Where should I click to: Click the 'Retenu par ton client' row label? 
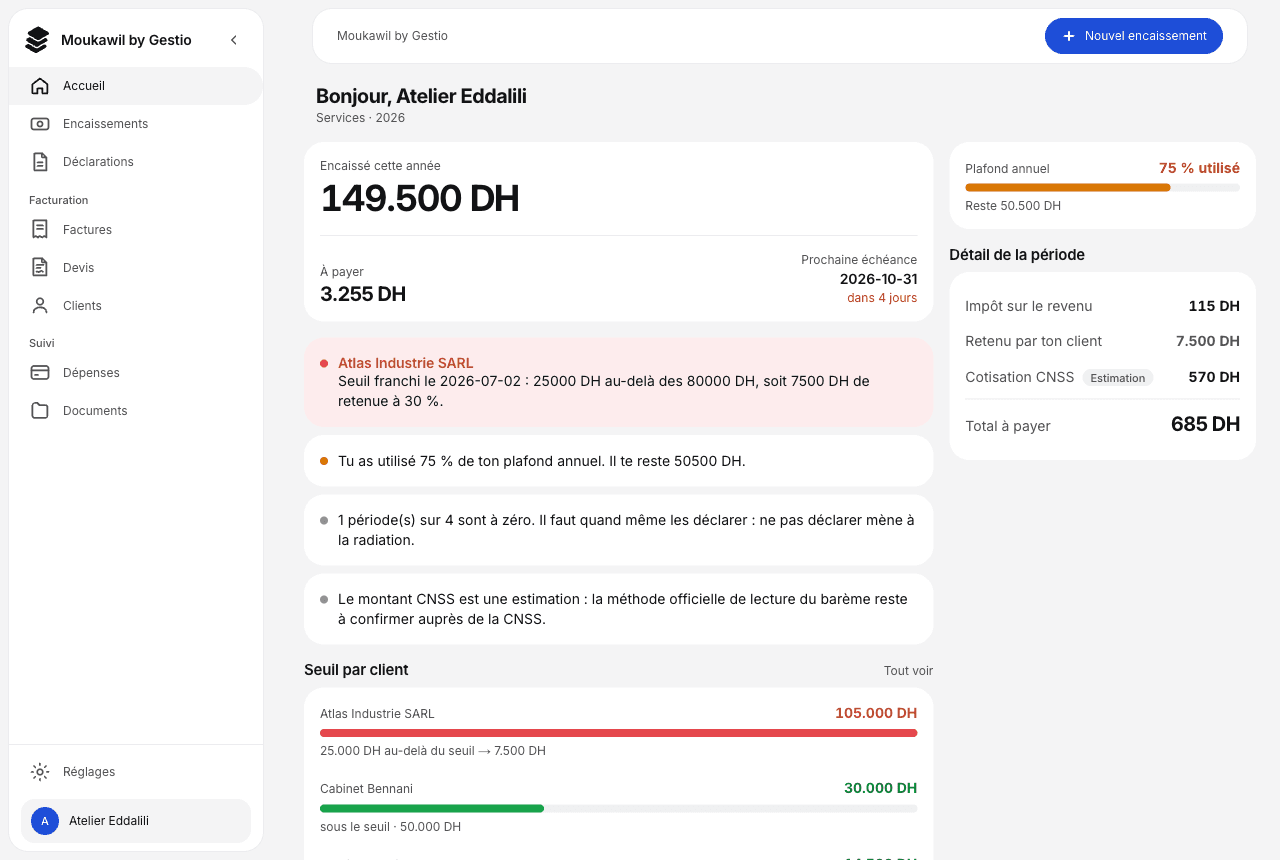coord(1034,341)
